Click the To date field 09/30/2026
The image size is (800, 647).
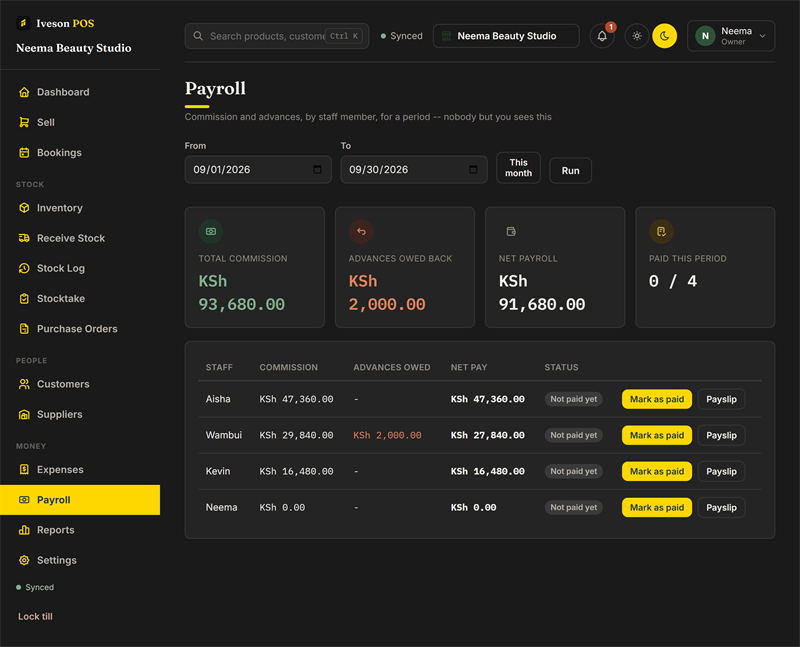tap(414, 169)
